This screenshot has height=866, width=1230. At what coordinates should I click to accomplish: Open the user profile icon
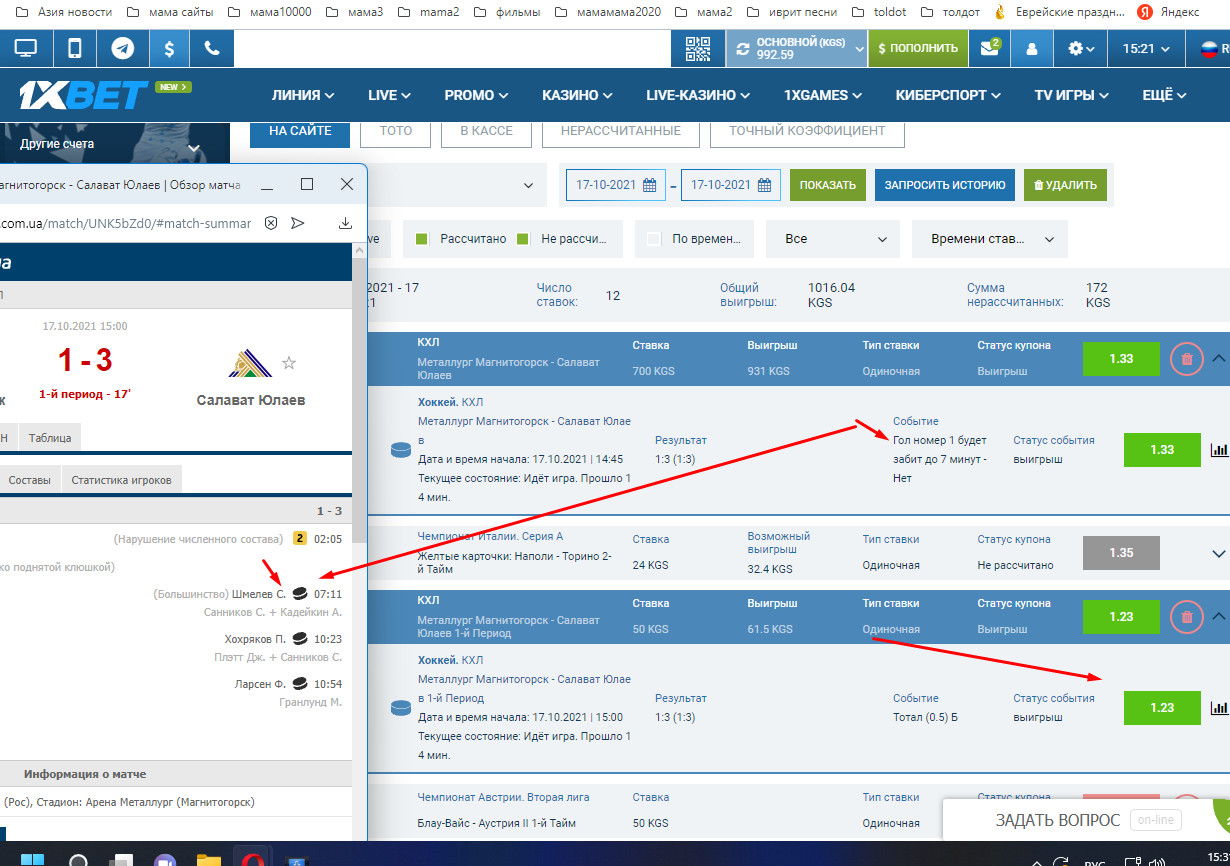click(1032, 48)
